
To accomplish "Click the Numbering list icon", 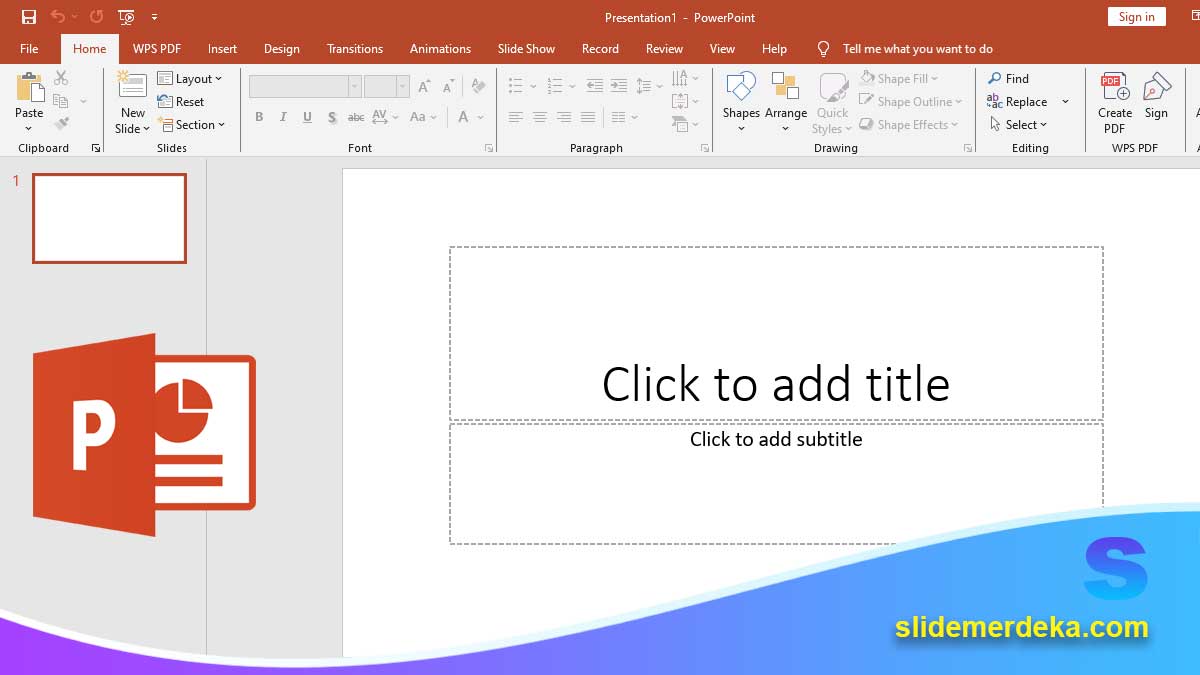I will 555,86.
